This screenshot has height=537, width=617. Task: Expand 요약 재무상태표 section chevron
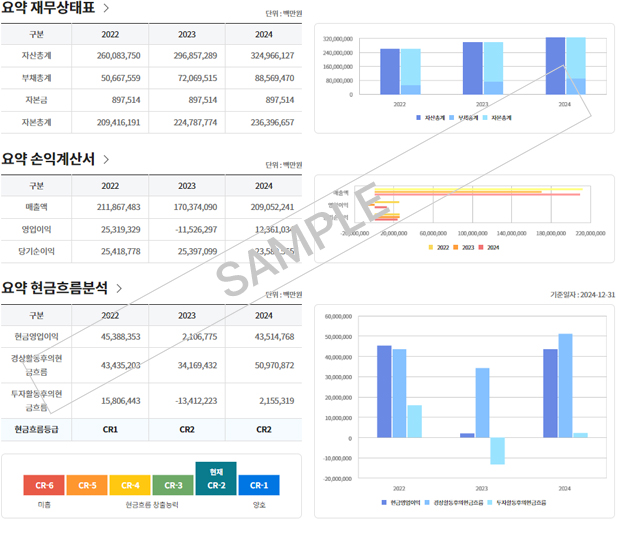(106, 9)
